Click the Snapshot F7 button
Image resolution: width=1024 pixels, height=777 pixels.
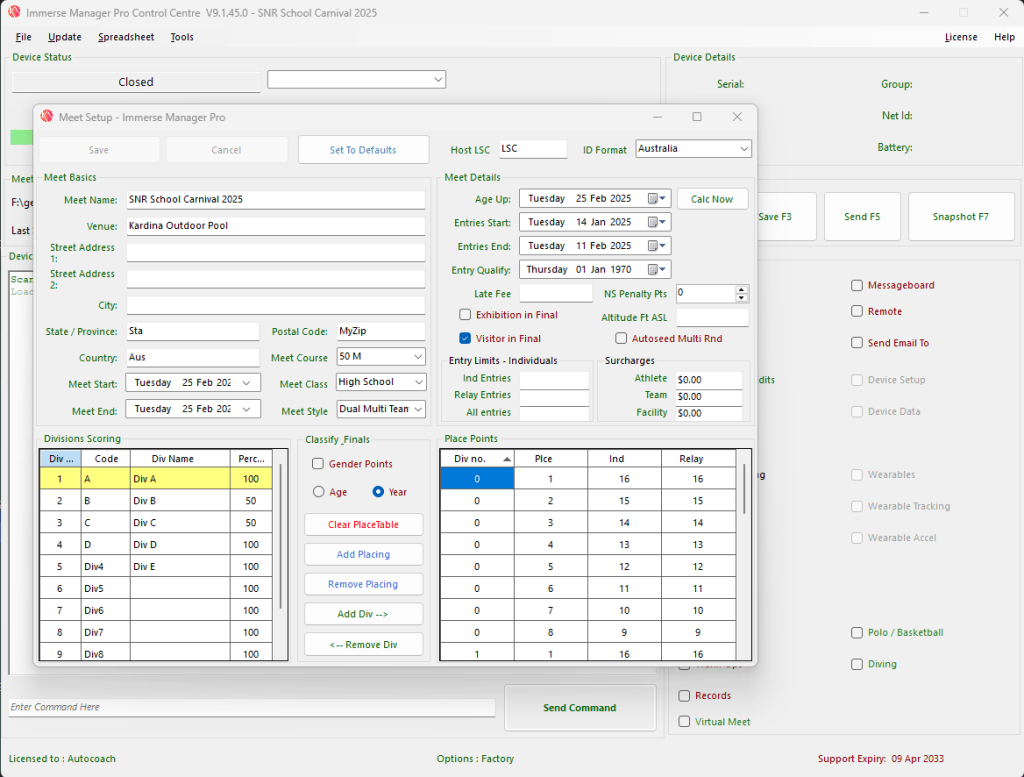[x=961, y=217]
